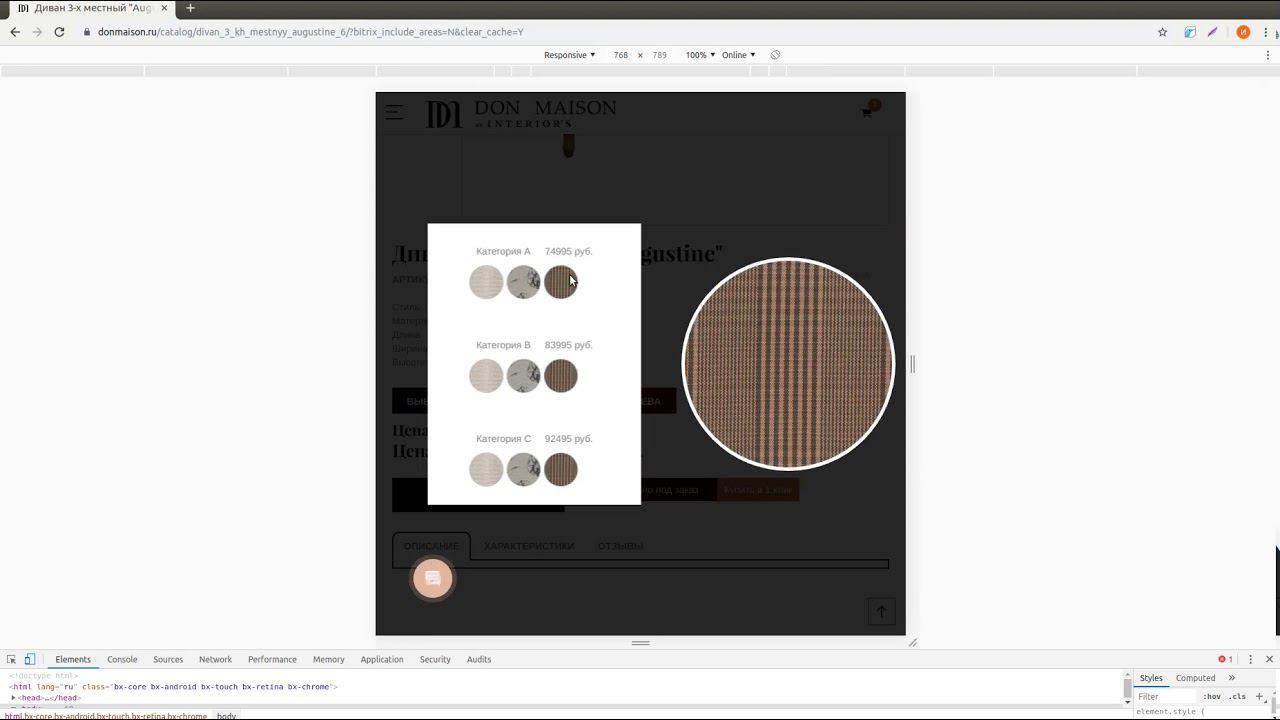
Task: Open the 100% zoom dropdown
Action: click(700, 55)
